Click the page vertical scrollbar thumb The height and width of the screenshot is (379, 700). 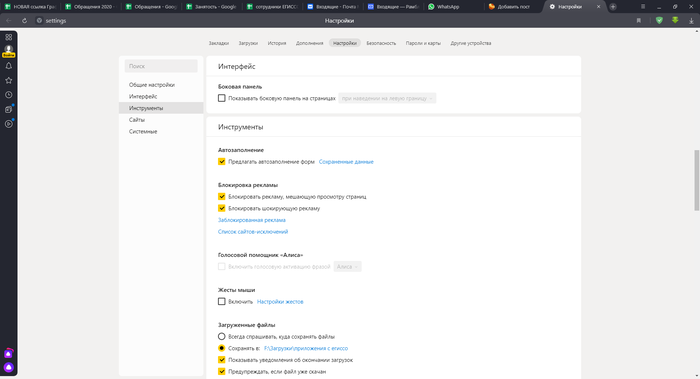tap(696, 180)
